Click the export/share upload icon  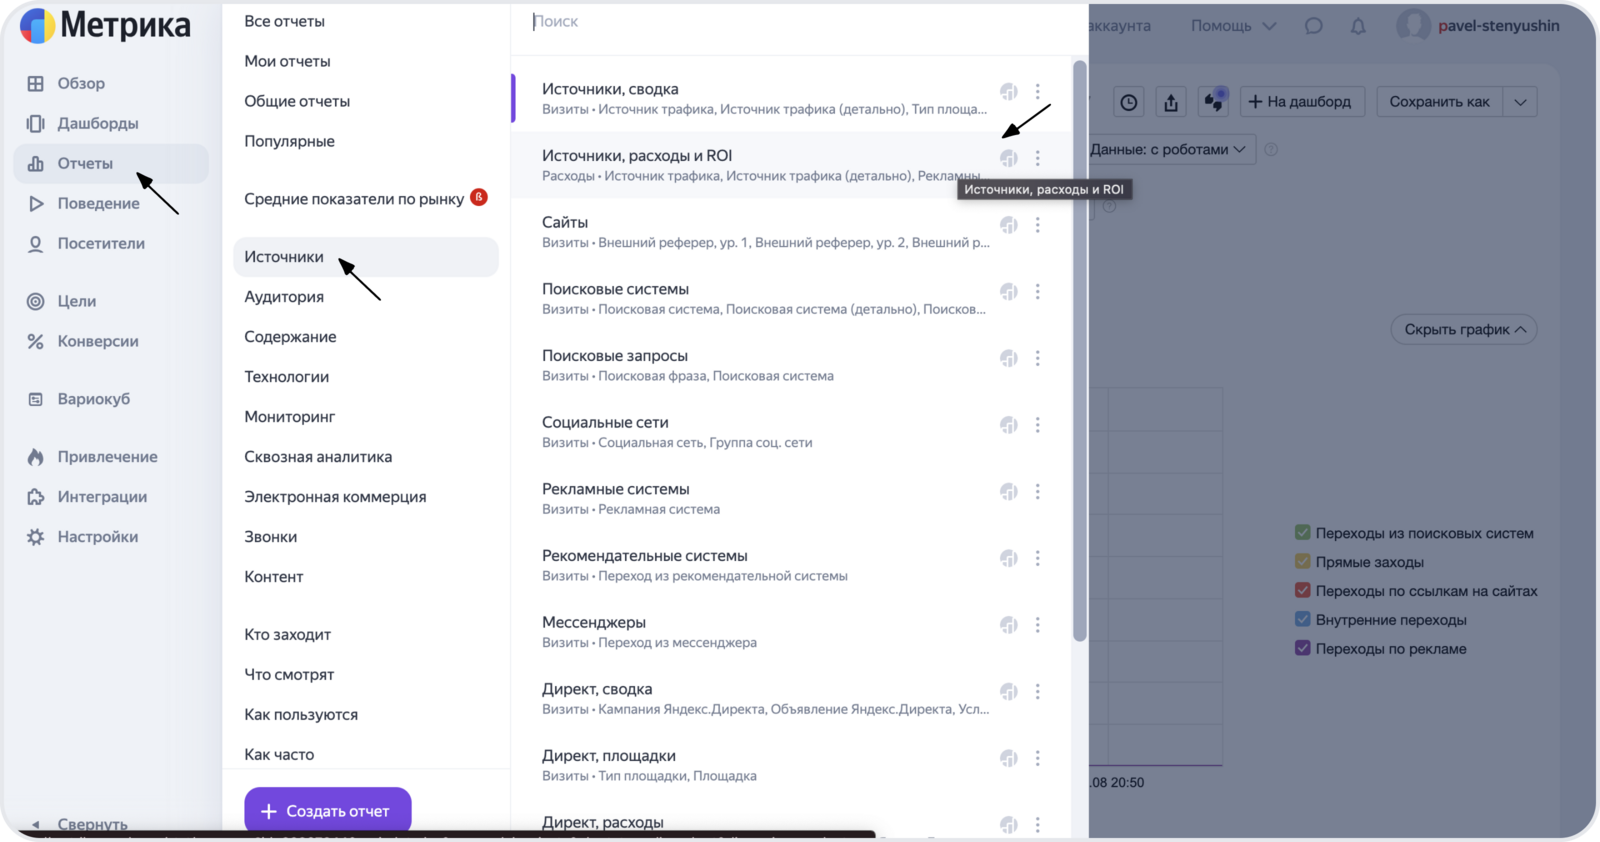click(x=1171, y=102)
